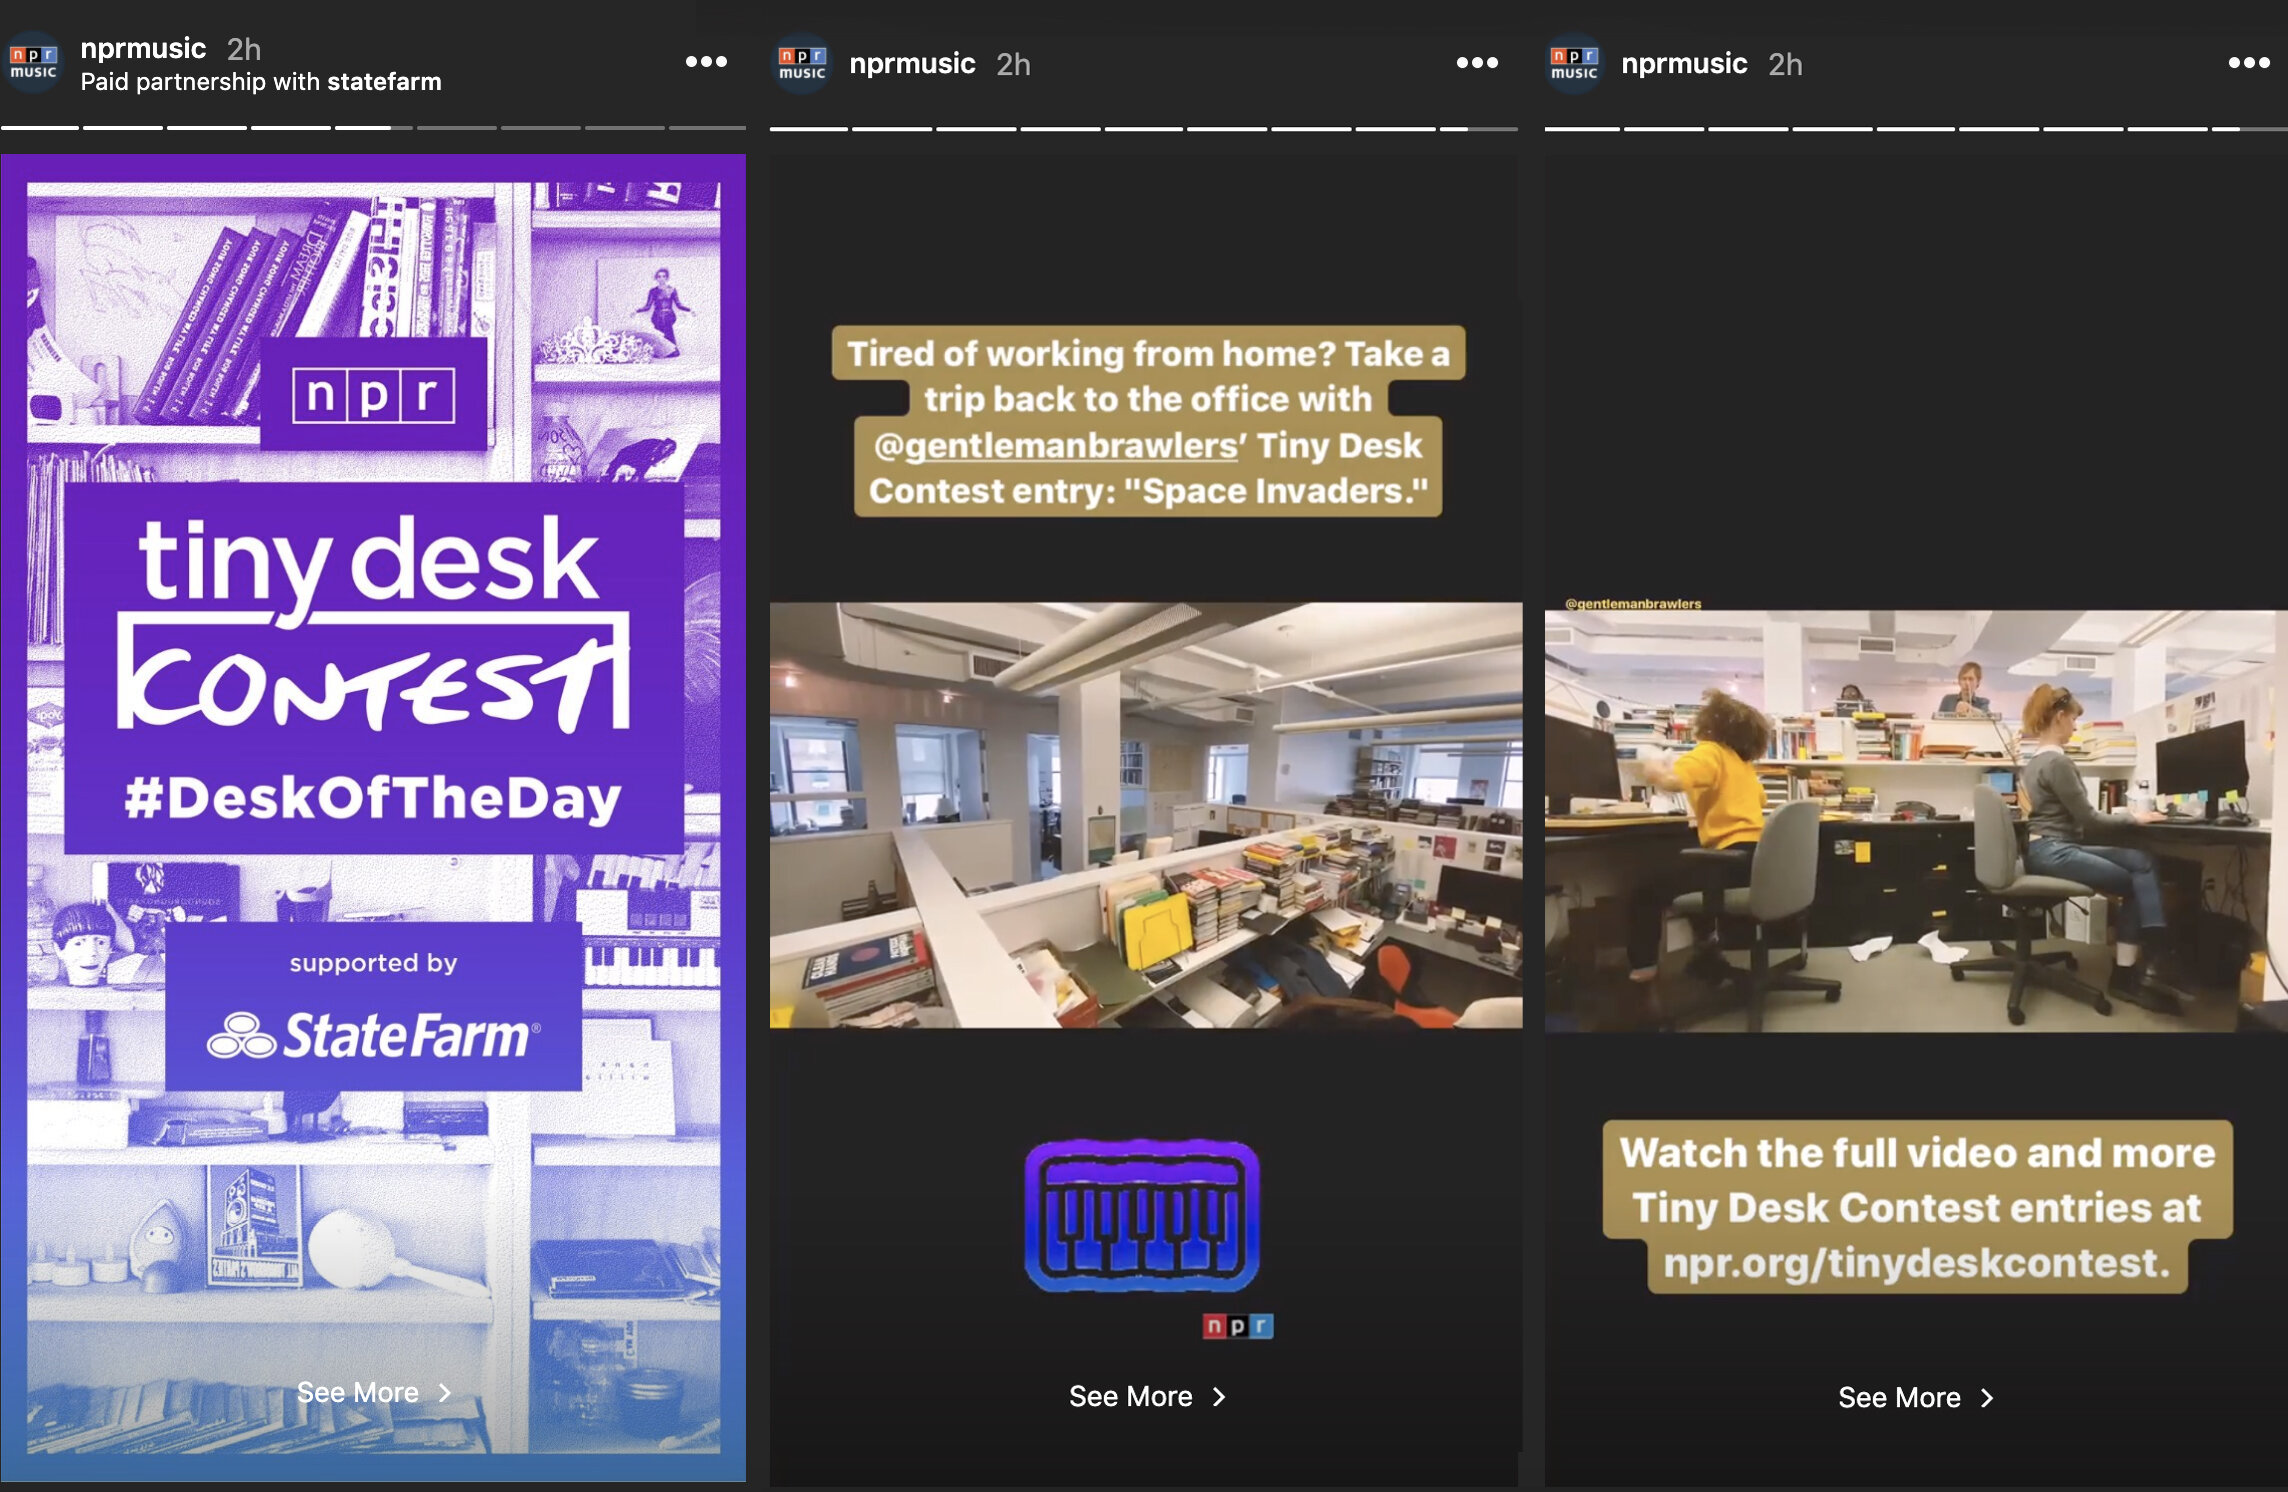The width and height of the screenshot is (2288, 1492).
Task: Open three-dot menu on second story
Action: [1477, 63]
